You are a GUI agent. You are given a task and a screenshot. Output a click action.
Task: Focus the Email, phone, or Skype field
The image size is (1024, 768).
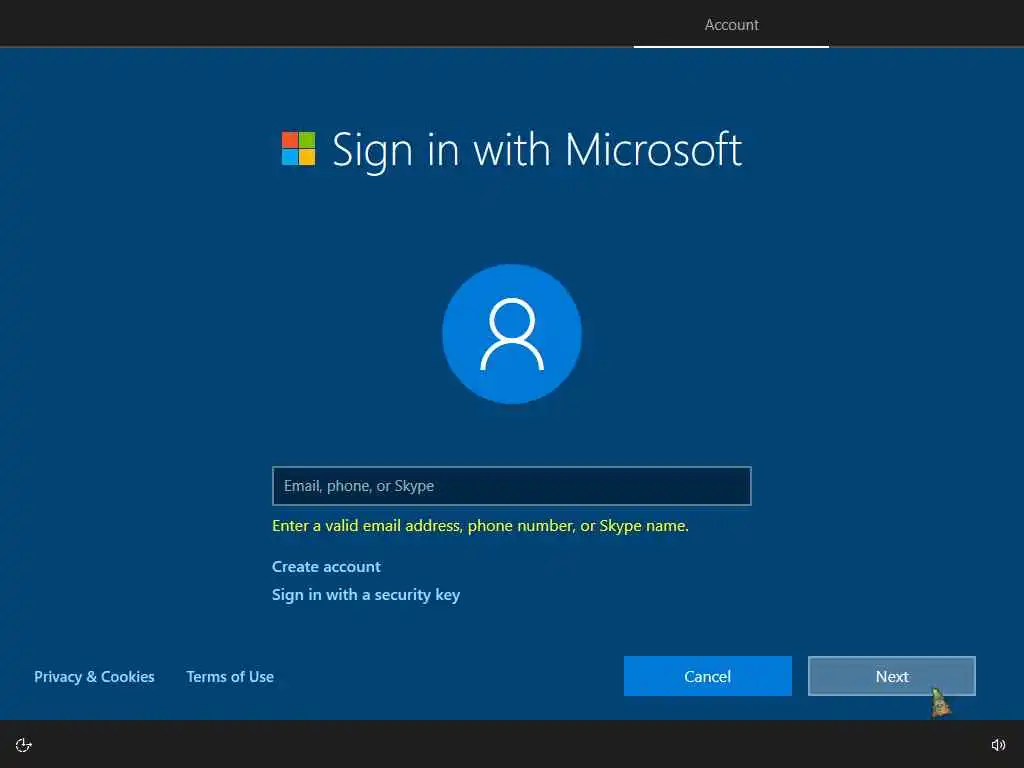point(512,486)
